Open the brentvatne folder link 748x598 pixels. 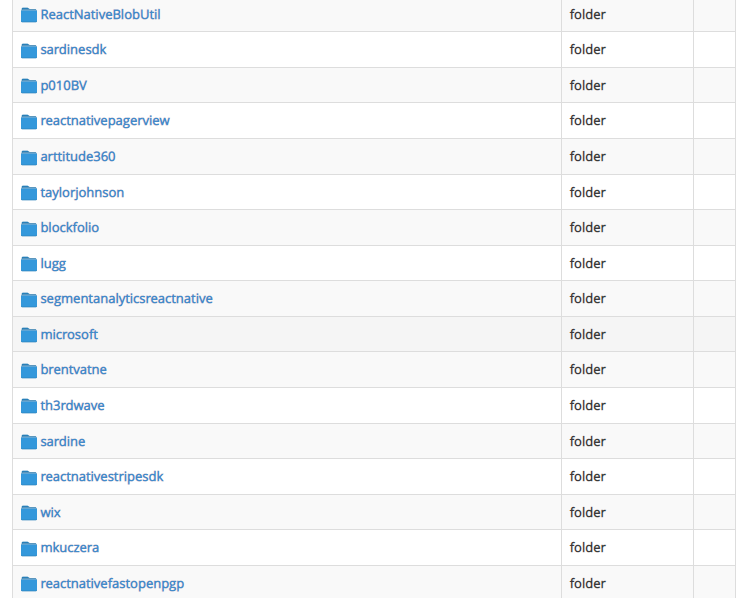click(73, 370)
